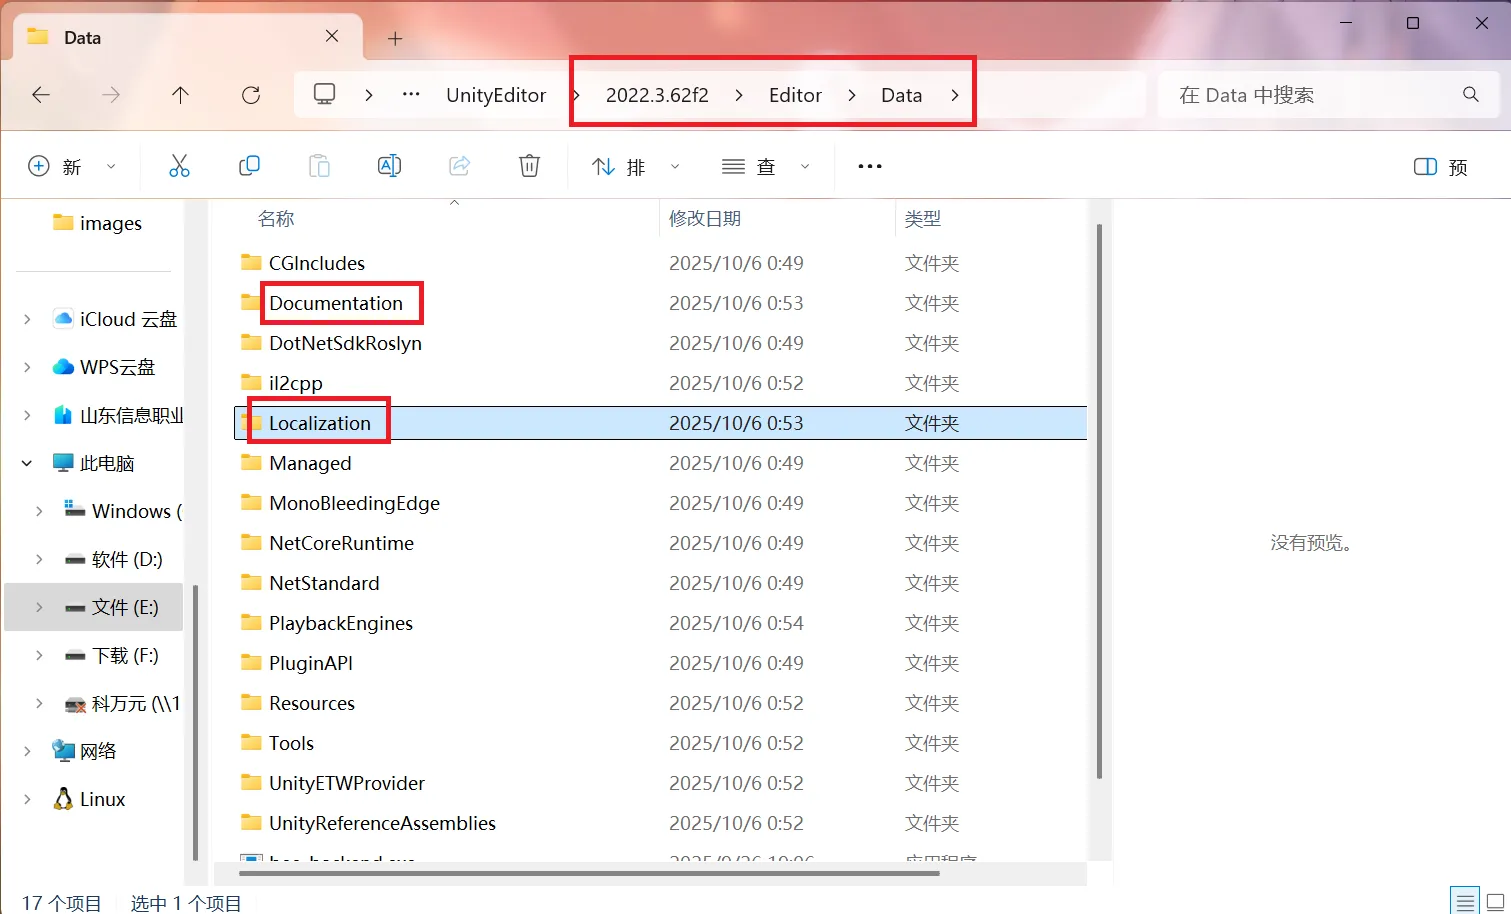Toggle the preview pane button
This screenshot has width=1511, height=914.
coord(1440,167)
